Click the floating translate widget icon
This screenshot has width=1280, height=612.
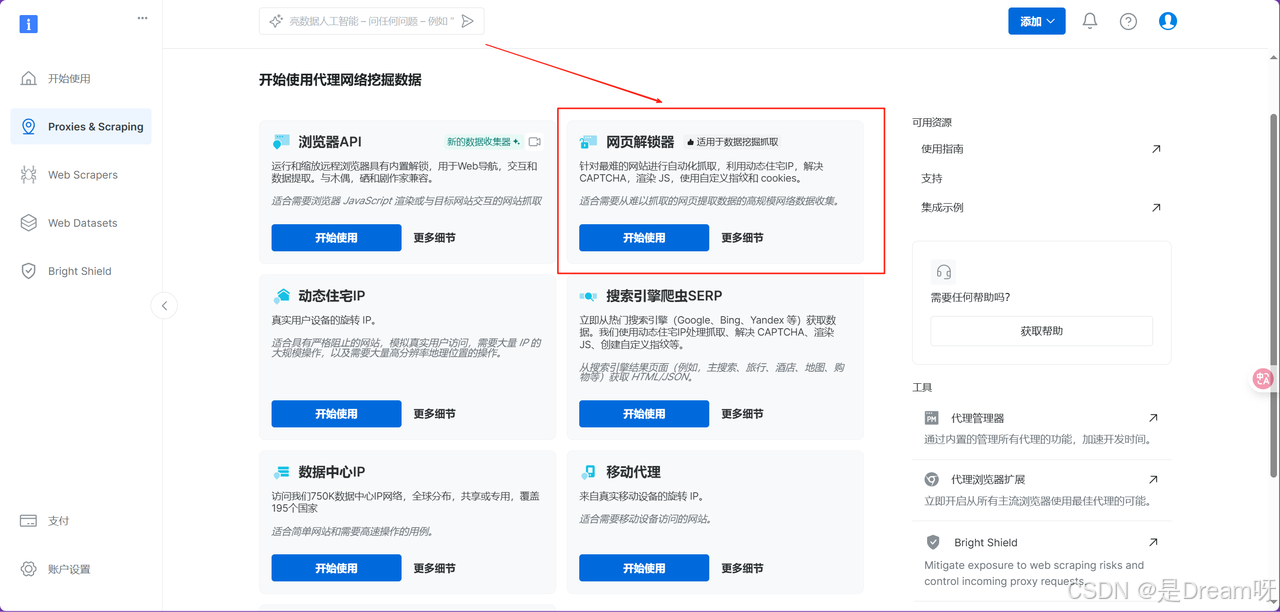(1264, 379)
